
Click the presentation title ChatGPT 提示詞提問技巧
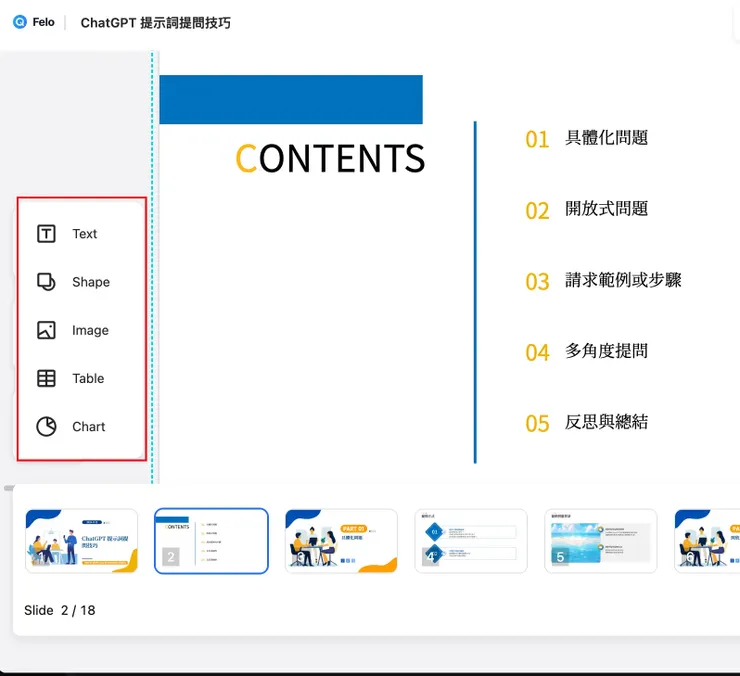pos(156,23)
